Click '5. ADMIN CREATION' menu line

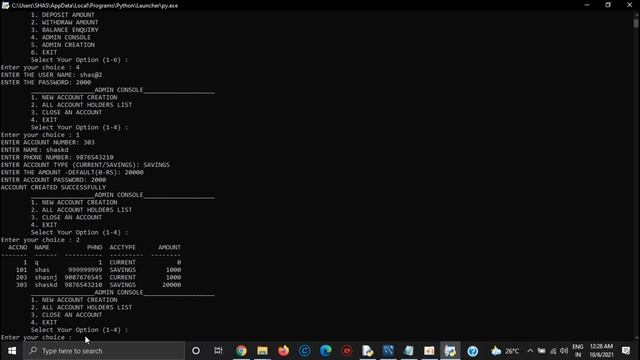coord(63,45)
